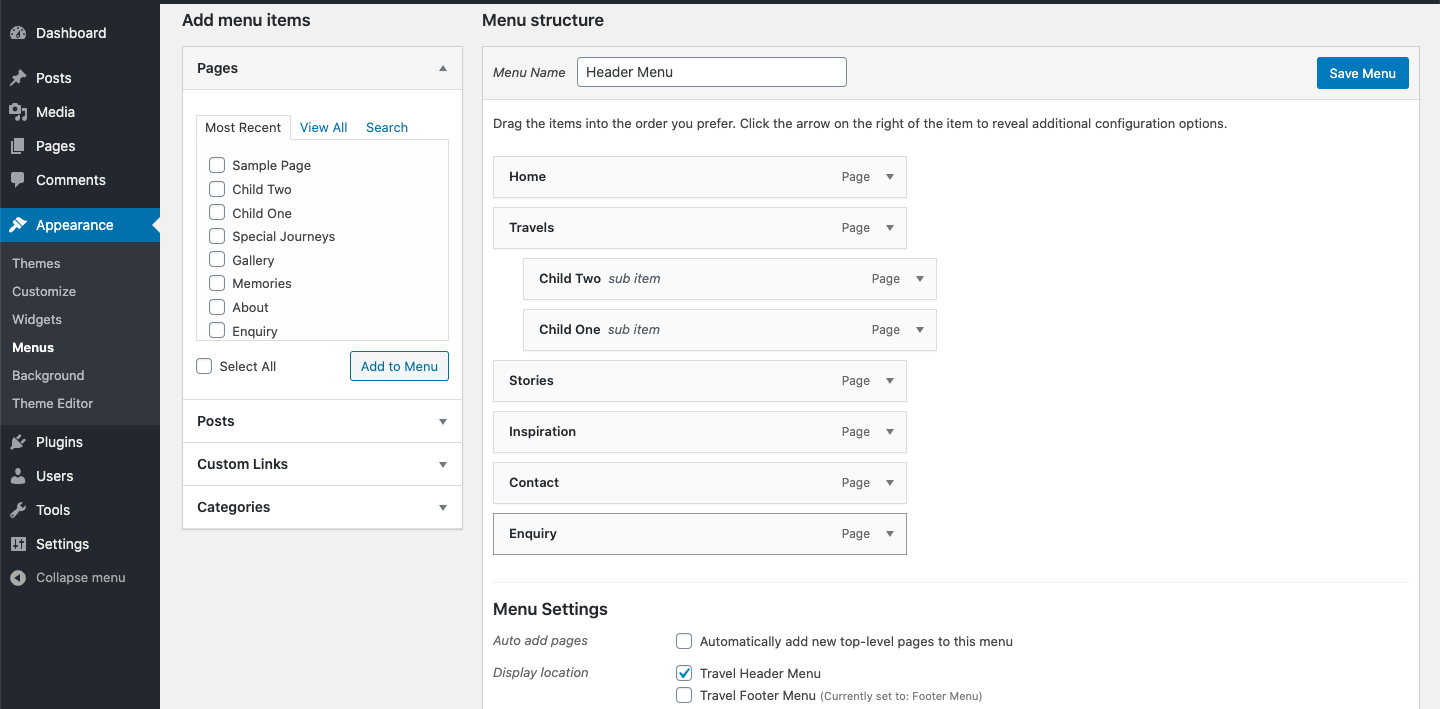The width and height of the screenshot is (1440, 709).
Task: Click the Menu Name text field
Action: pyautogui.click(x=711, y=72)
